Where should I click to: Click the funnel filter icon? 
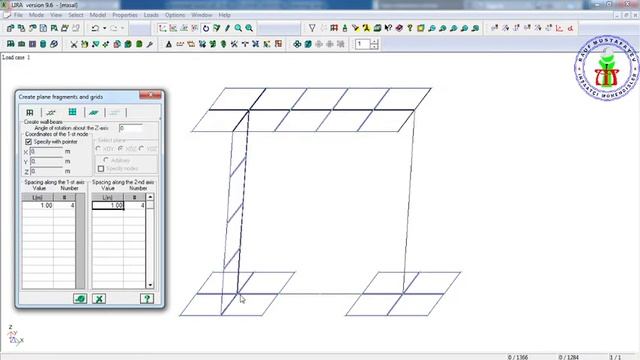312,28
